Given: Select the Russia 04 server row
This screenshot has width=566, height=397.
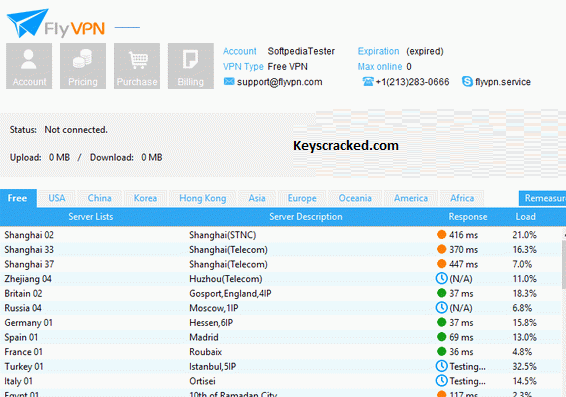Looking at the screenshot, I should click(281, 308).
